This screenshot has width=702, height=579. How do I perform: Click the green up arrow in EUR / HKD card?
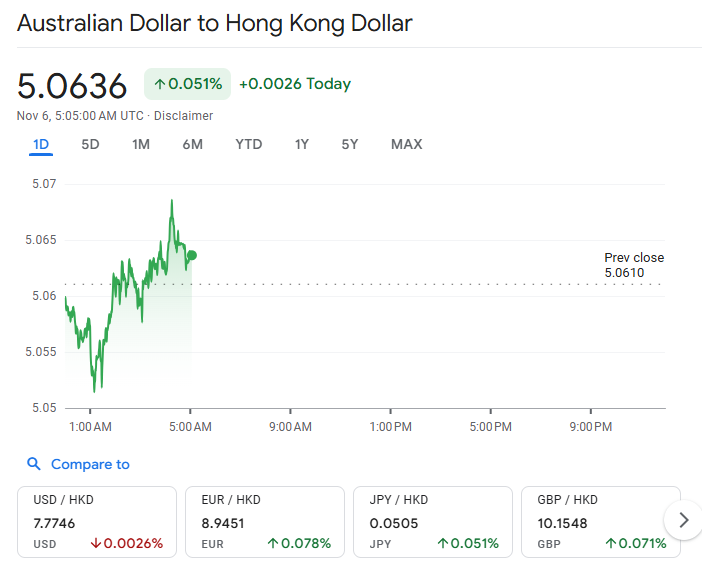272,544
